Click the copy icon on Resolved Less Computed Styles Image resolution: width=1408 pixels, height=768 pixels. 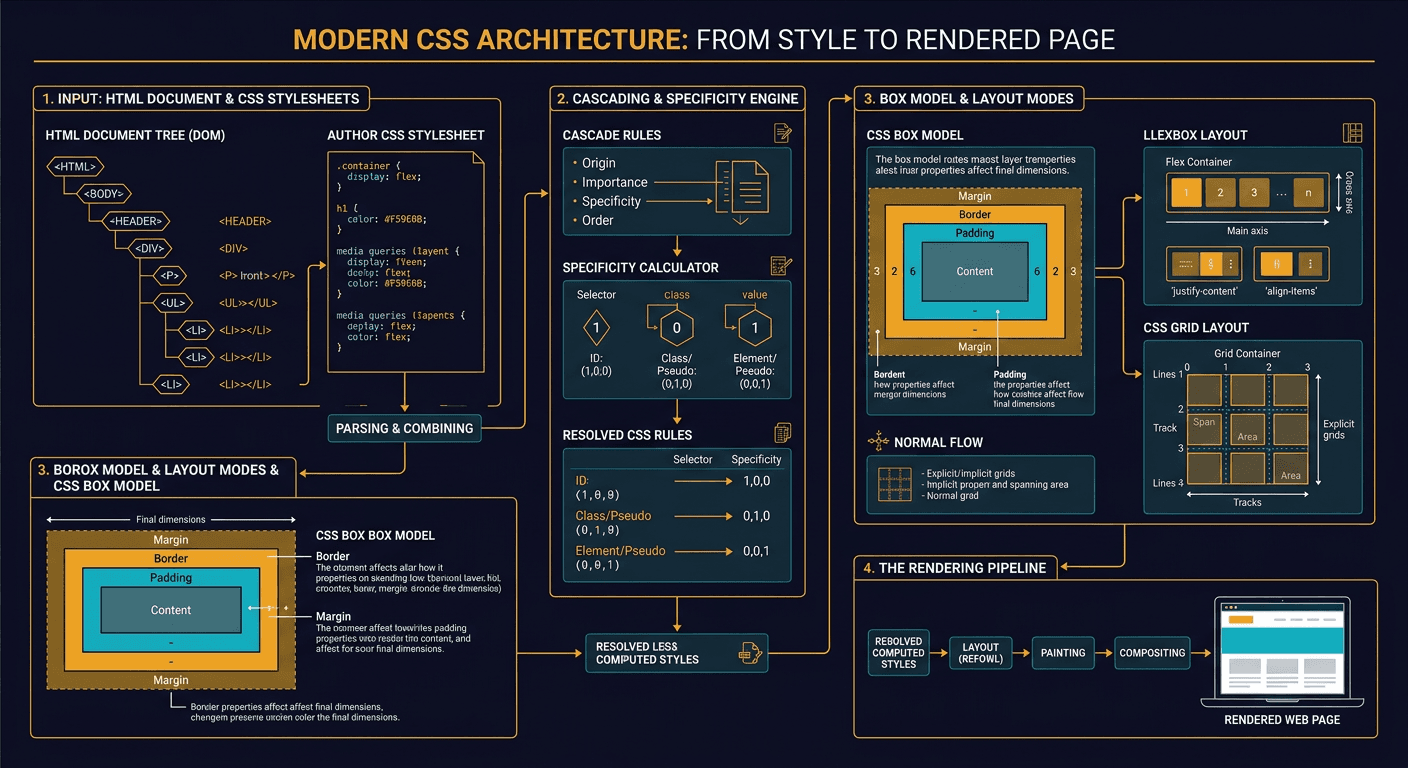(x=749, y=652)
